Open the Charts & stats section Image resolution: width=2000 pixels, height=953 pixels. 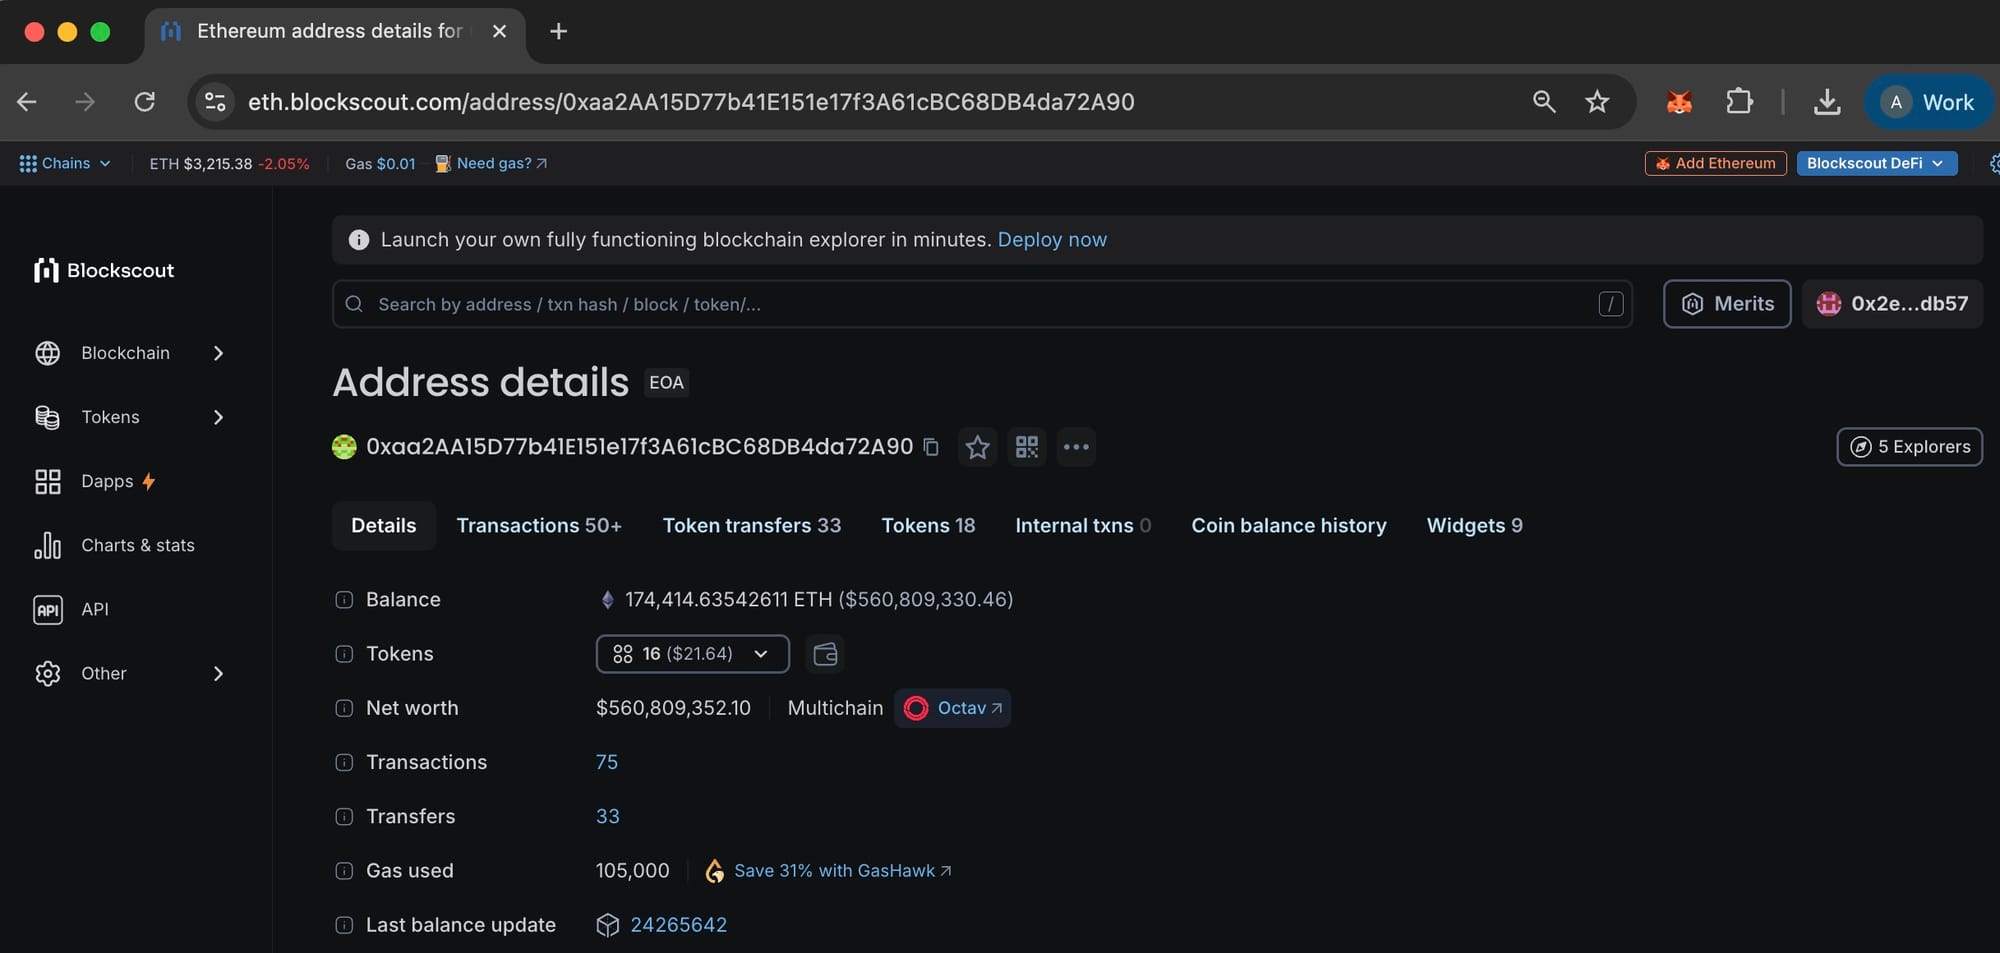[x=138, y=545]
